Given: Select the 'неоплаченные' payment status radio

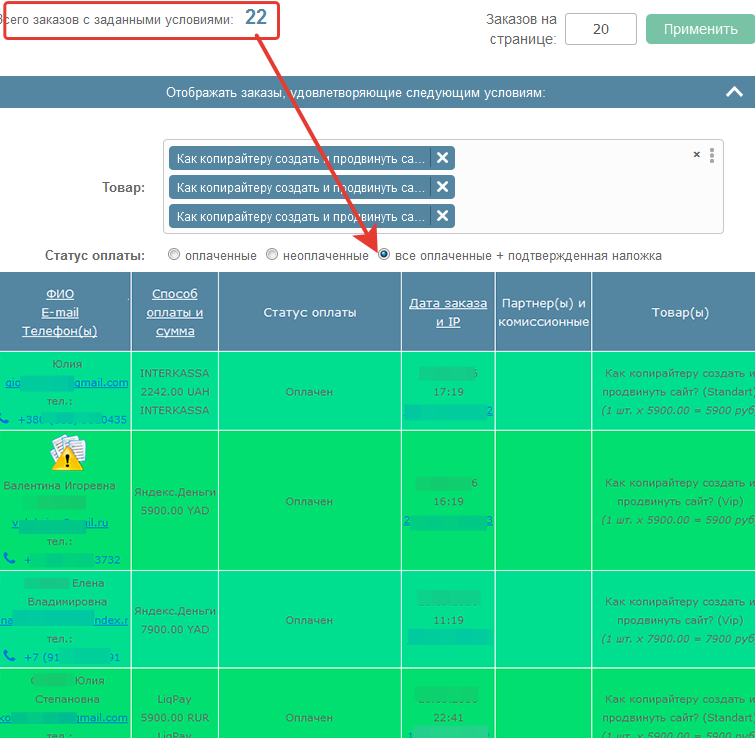Looking at the screenshot, I should (x=271, y=255).
